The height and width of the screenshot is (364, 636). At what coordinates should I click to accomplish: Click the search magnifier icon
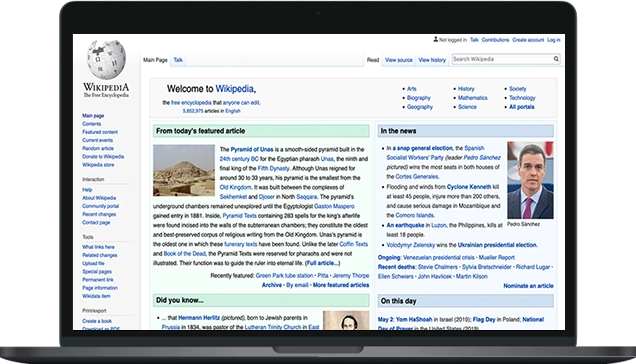[556, 59]
